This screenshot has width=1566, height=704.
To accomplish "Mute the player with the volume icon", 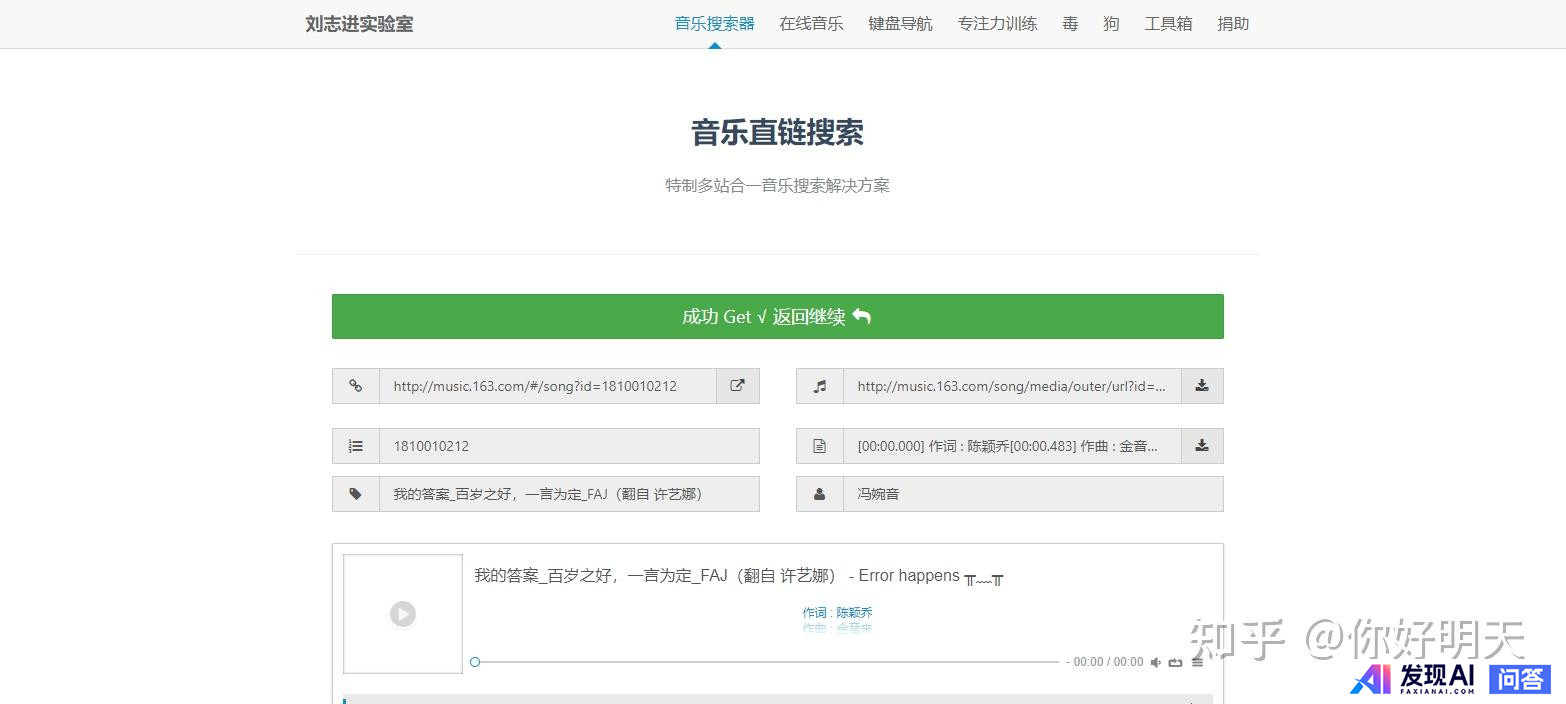I will coord(1156,662).
